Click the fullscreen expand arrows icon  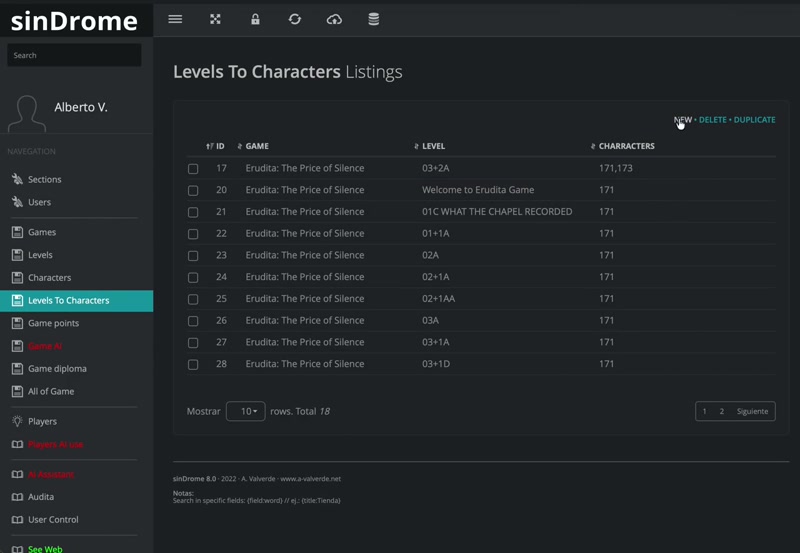[215, 19]
